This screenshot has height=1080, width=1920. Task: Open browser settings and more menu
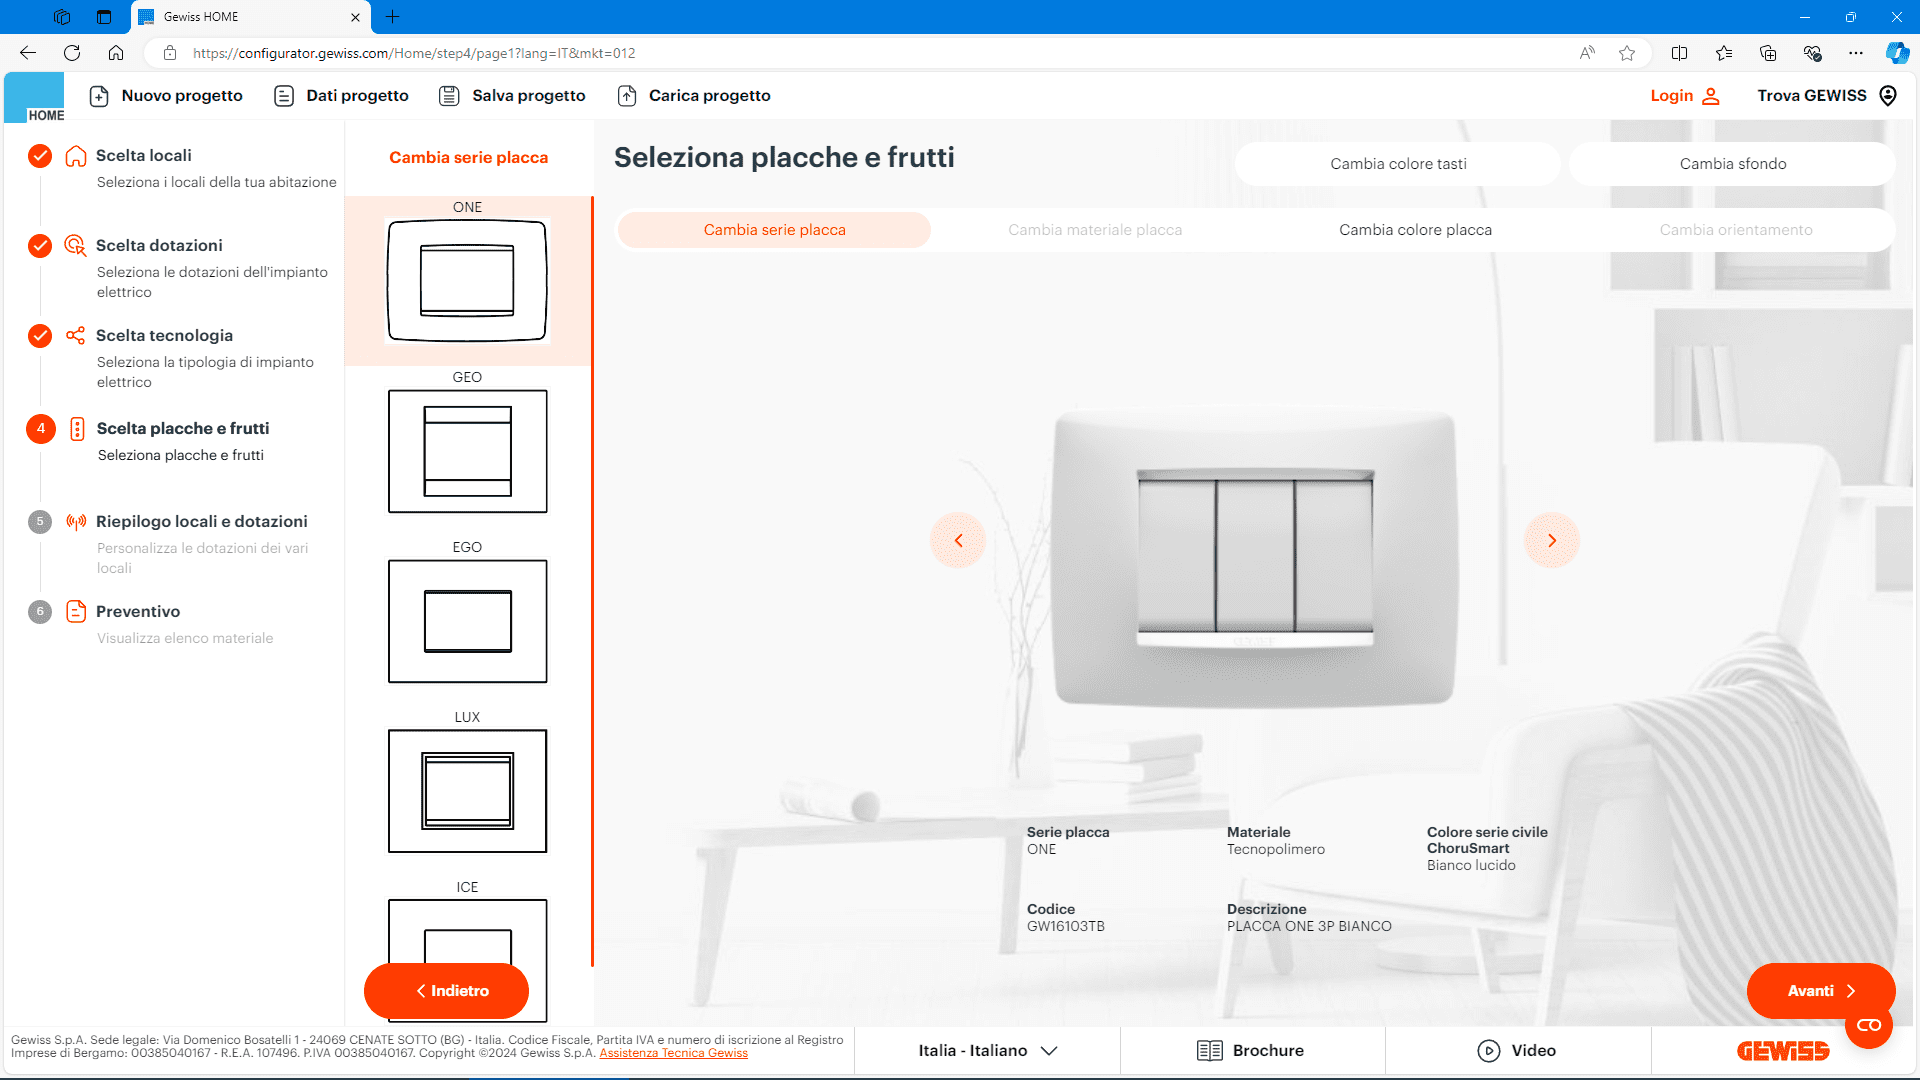pos(1856,53)
